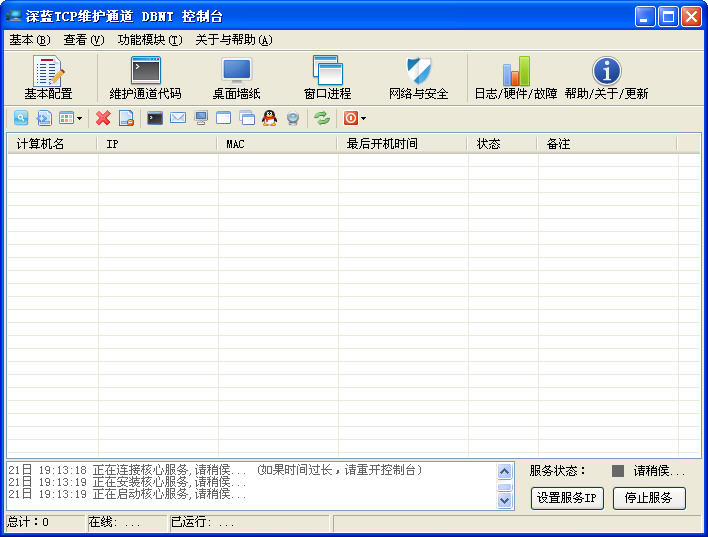Click the red X delete icon

[x=103, y=118]
